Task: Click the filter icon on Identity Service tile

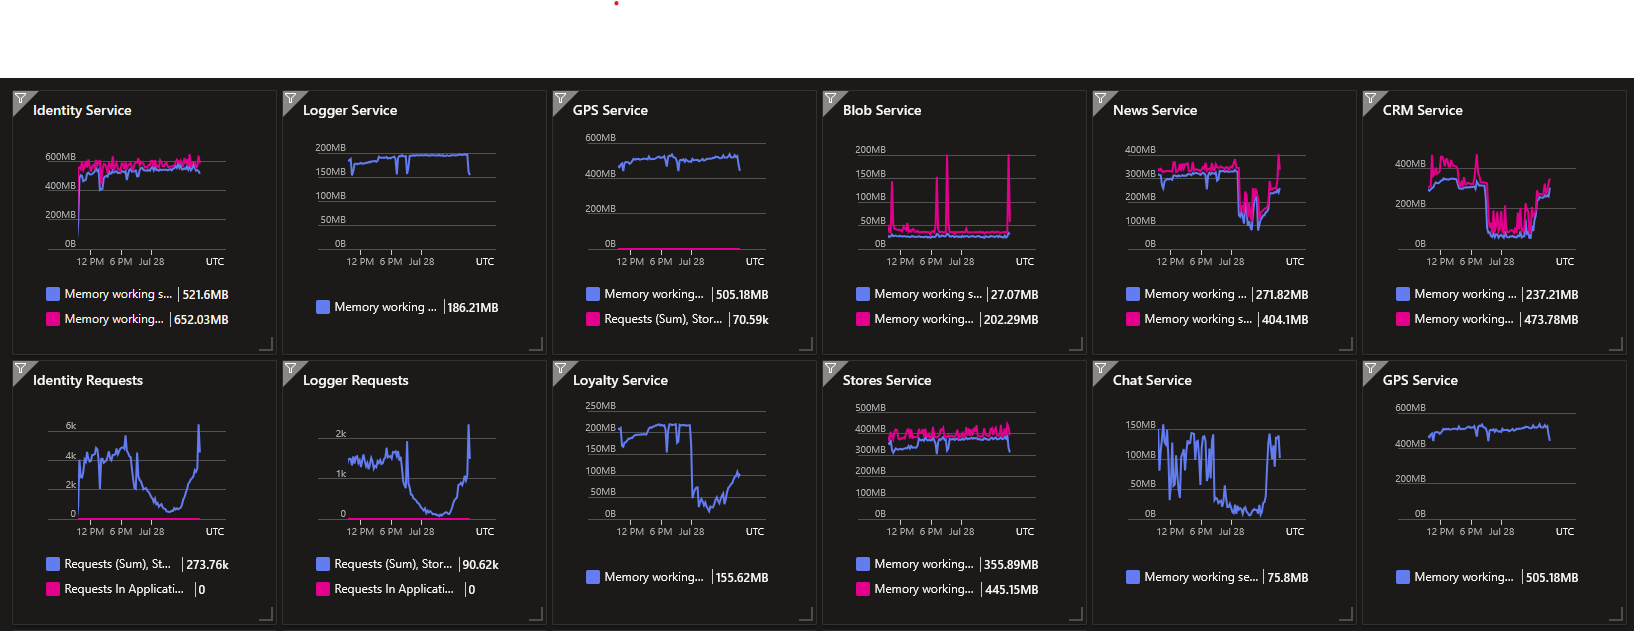Action: tap(19, 98)
